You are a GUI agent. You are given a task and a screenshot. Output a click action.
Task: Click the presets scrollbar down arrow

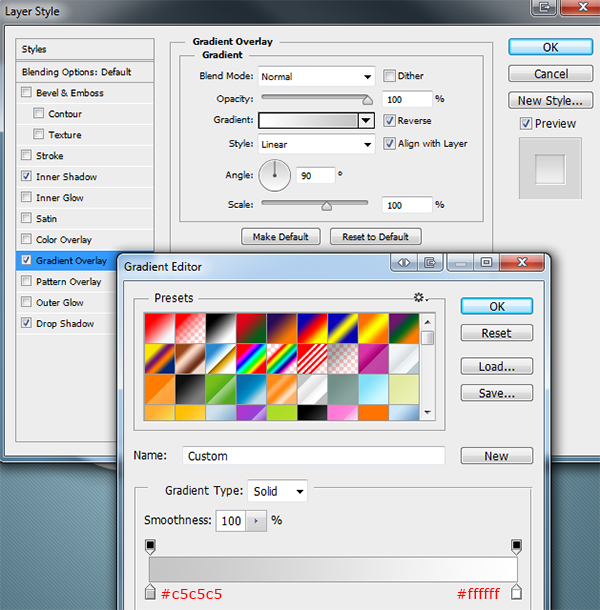point(428,412)
